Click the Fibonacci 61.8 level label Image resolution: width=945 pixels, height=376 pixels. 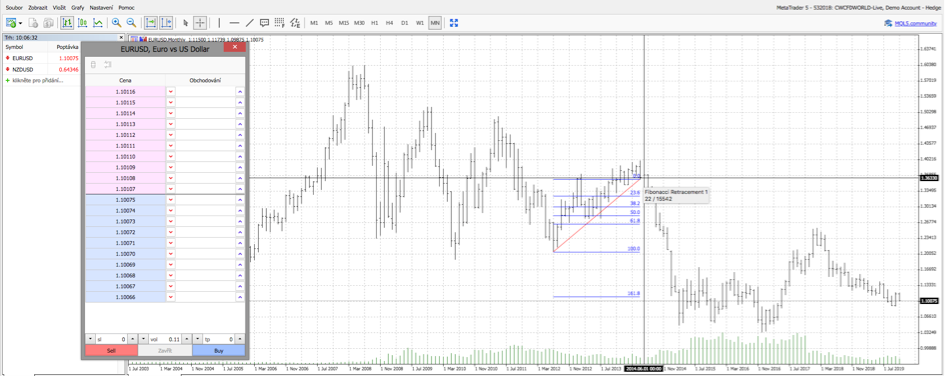click(x=635, y=221)
